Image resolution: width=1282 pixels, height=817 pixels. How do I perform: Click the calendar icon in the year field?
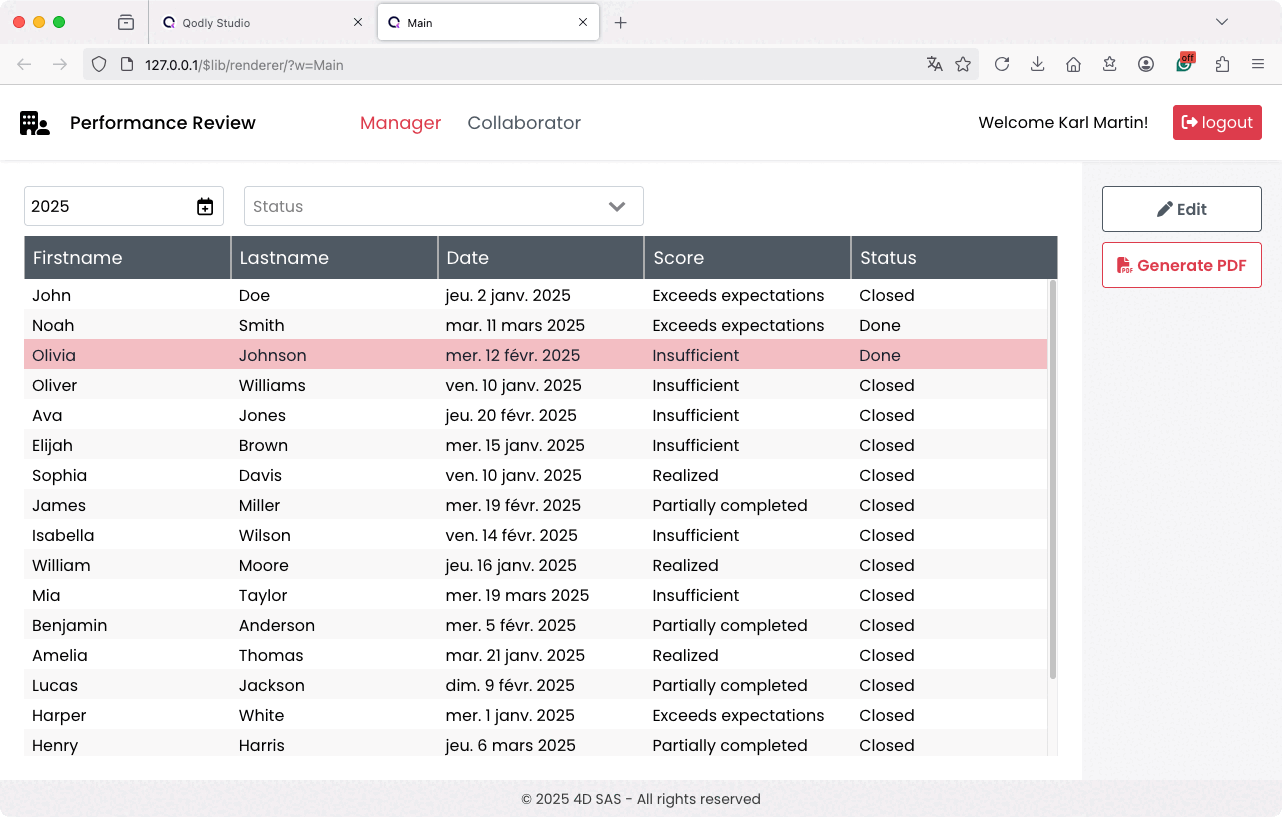pos(205,207)
